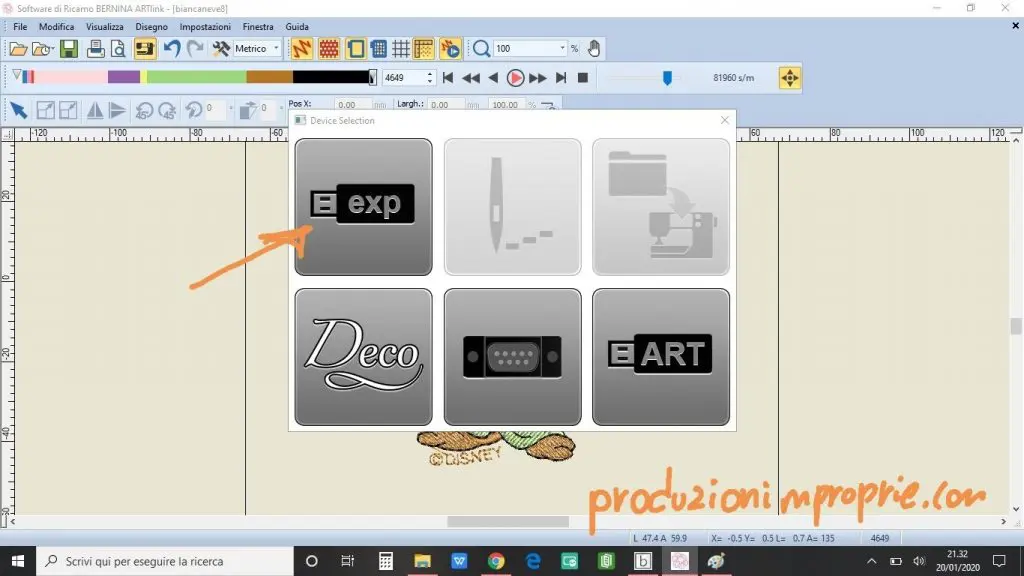Click the stitch count field showing 4649

[404, 78]
